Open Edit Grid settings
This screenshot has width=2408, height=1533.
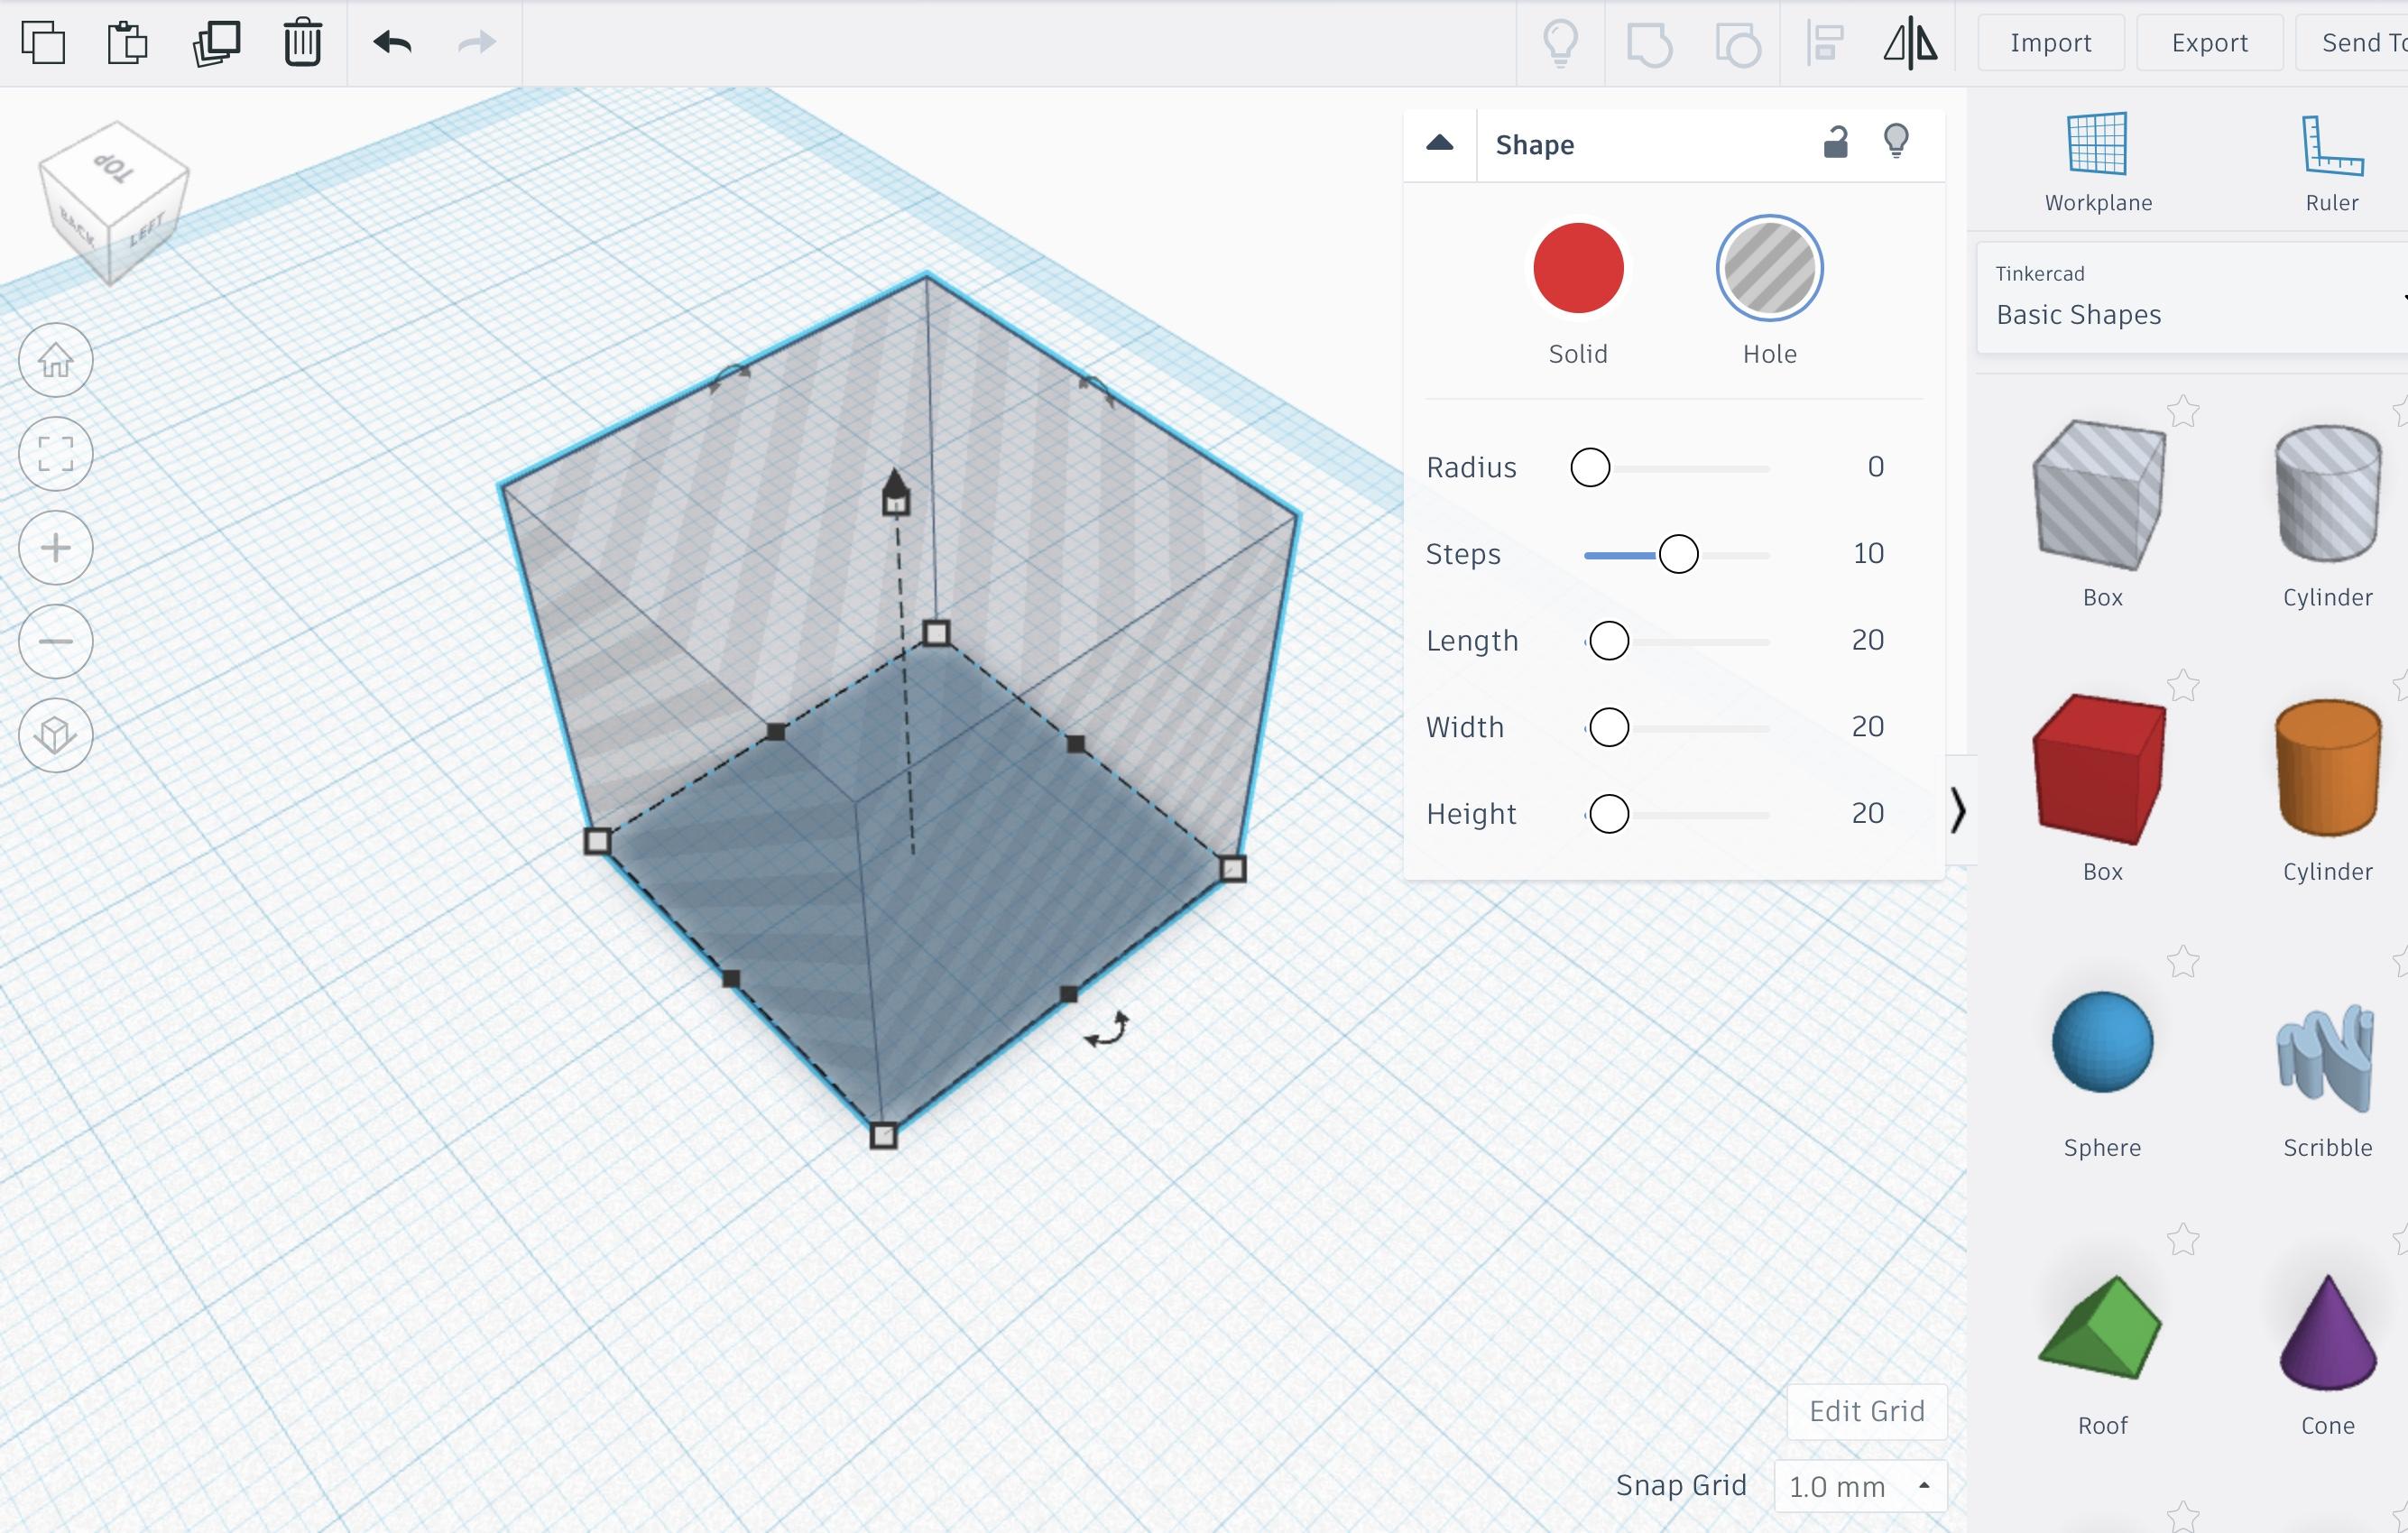(x=1866, y=1411)
